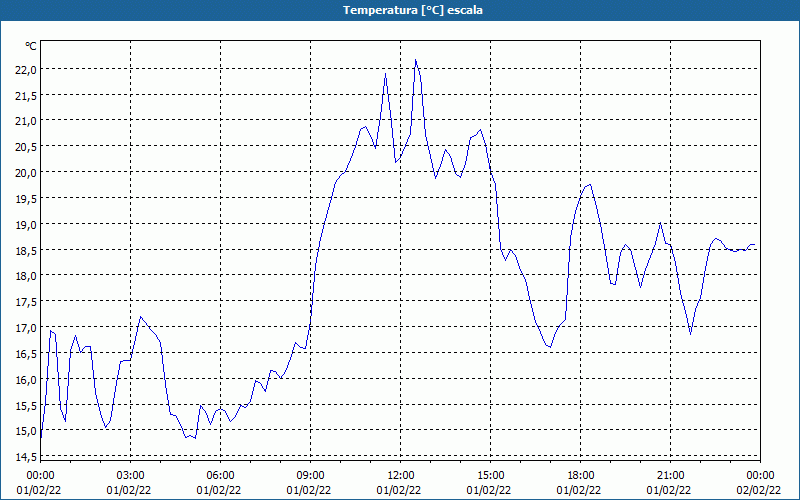Click the 01/02/22 date under 12:00

(399, 490)
